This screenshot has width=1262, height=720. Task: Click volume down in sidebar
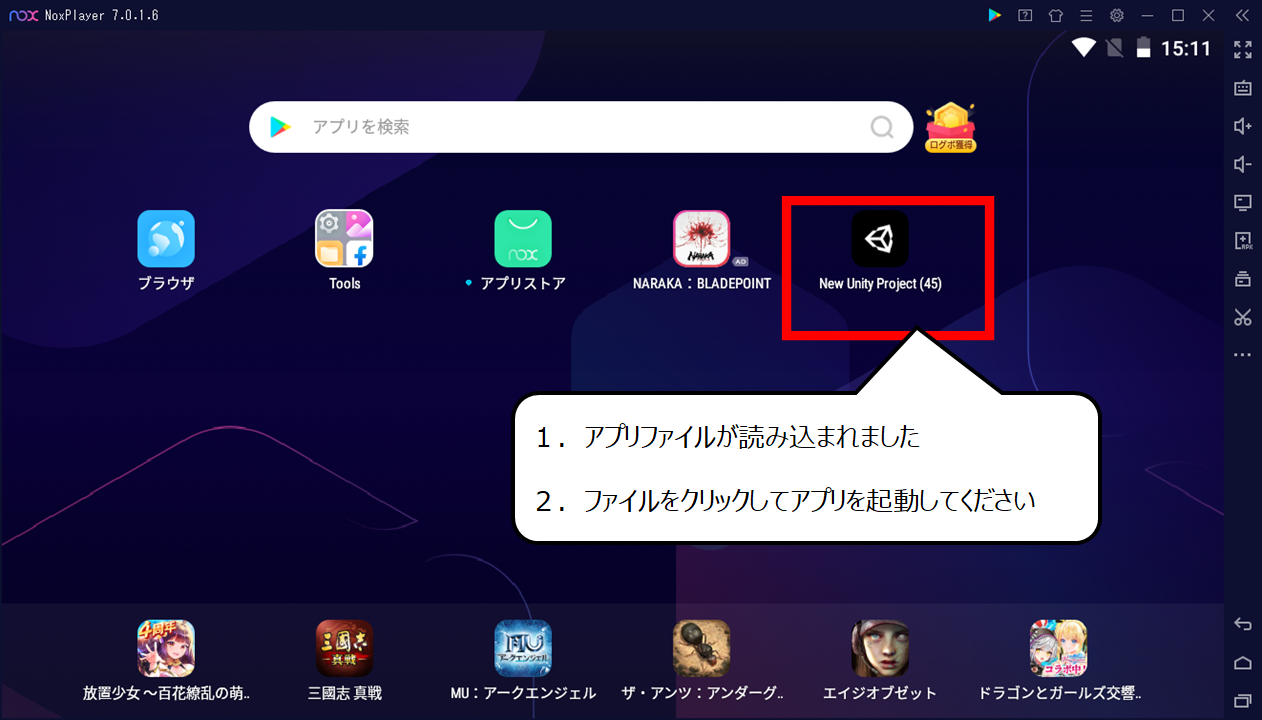tap(1243, 164)
